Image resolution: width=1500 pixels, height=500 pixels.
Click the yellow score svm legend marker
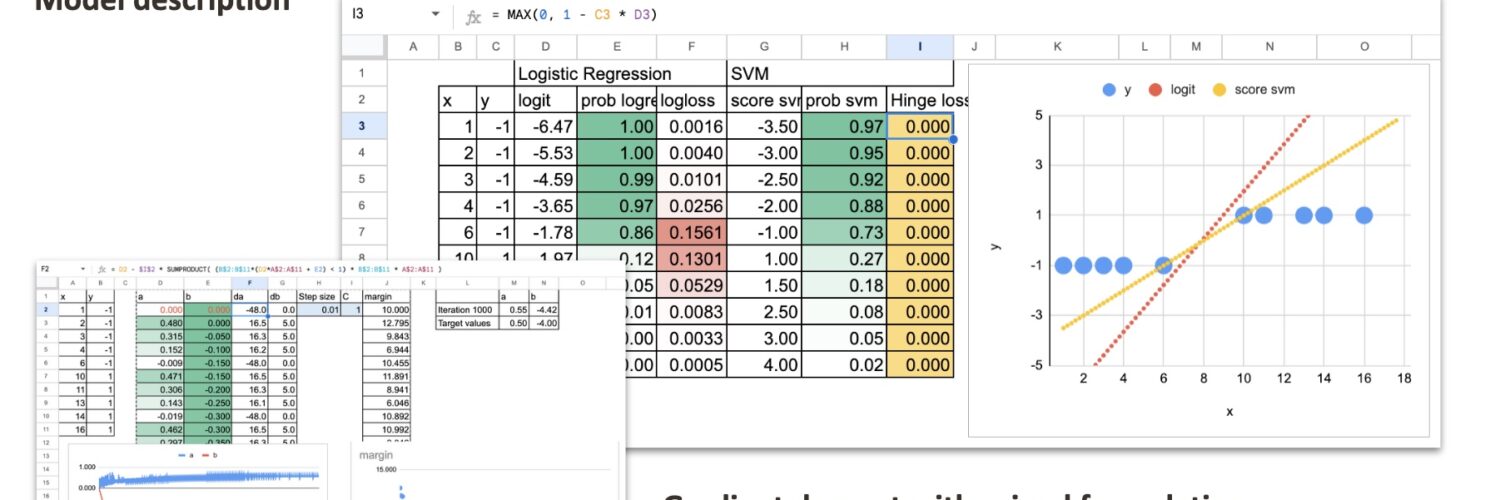click(x=1219, y=90)
